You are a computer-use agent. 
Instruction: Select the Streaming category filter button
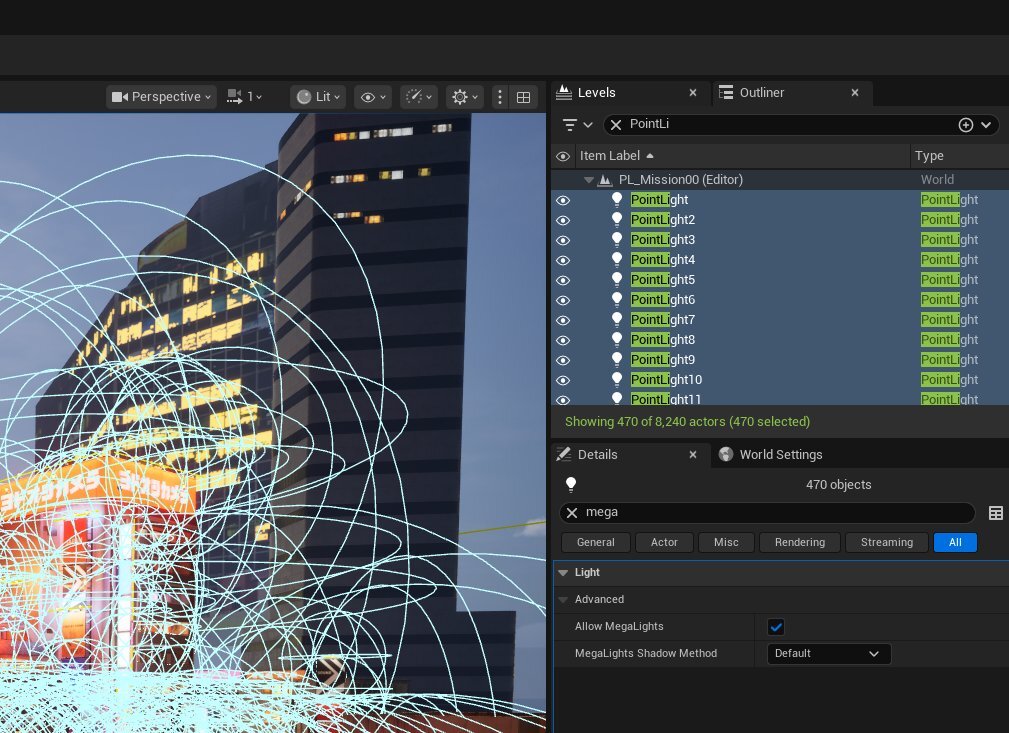[886, 542]
